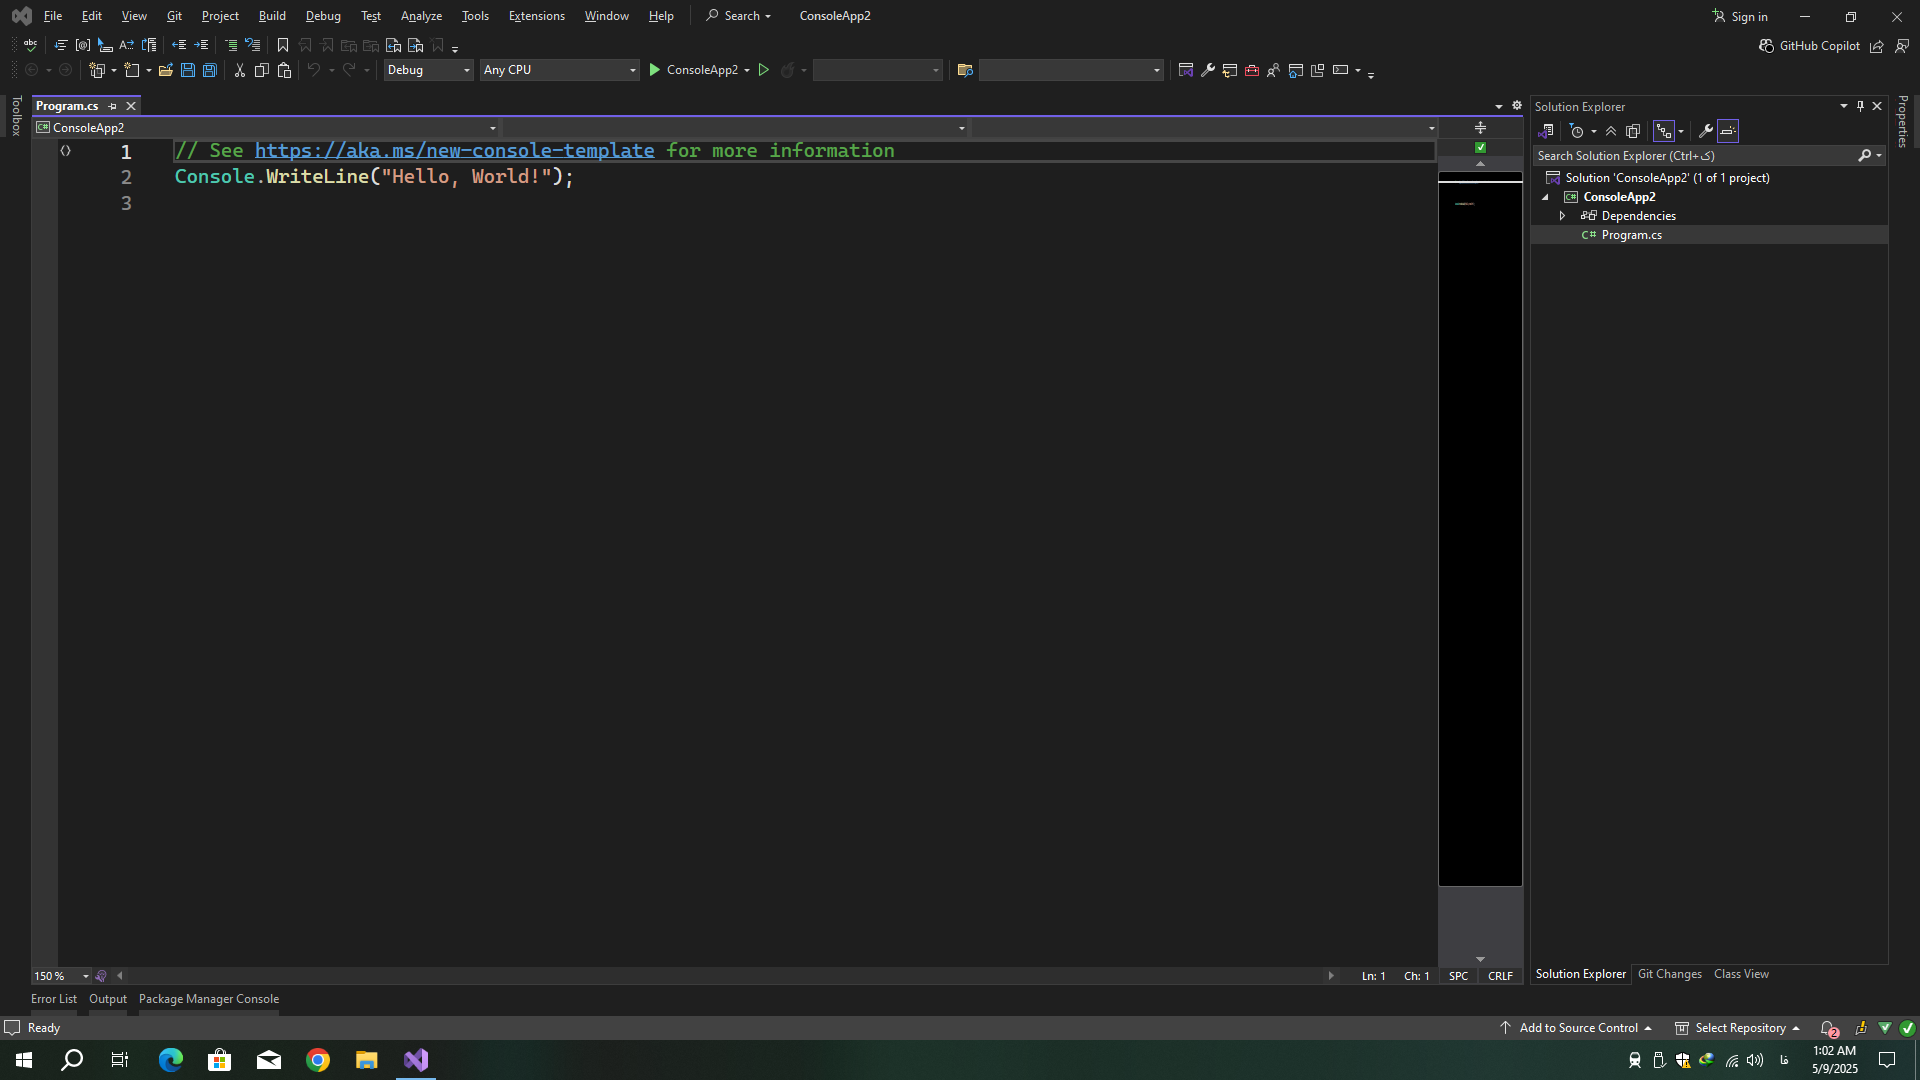Click the aka.ms new-console-template link
This screenshot has height=1080, width=1920.
[454, 150]
